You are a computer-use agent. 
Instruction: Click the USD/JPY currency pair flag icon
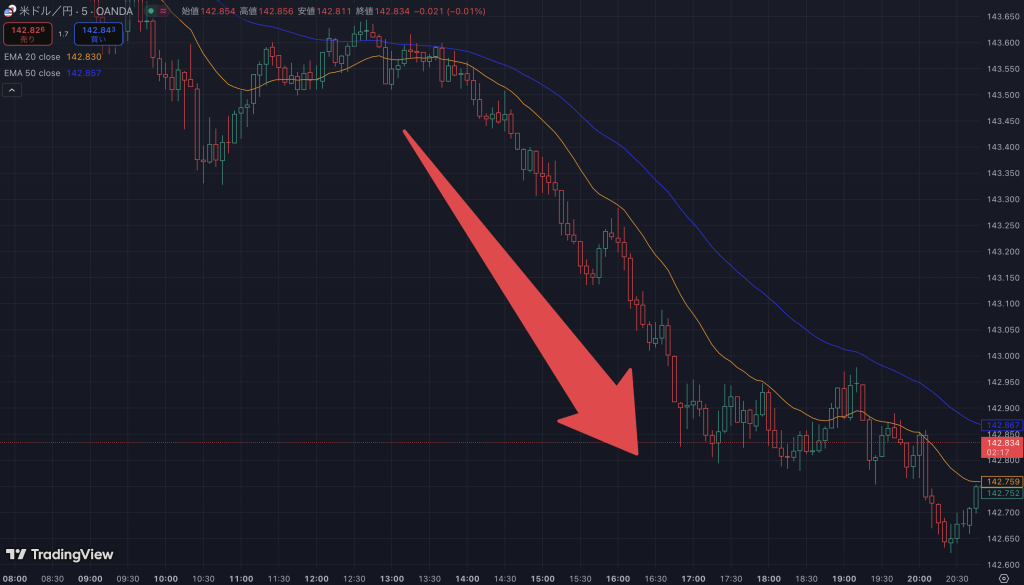click(x=10, y=12)
